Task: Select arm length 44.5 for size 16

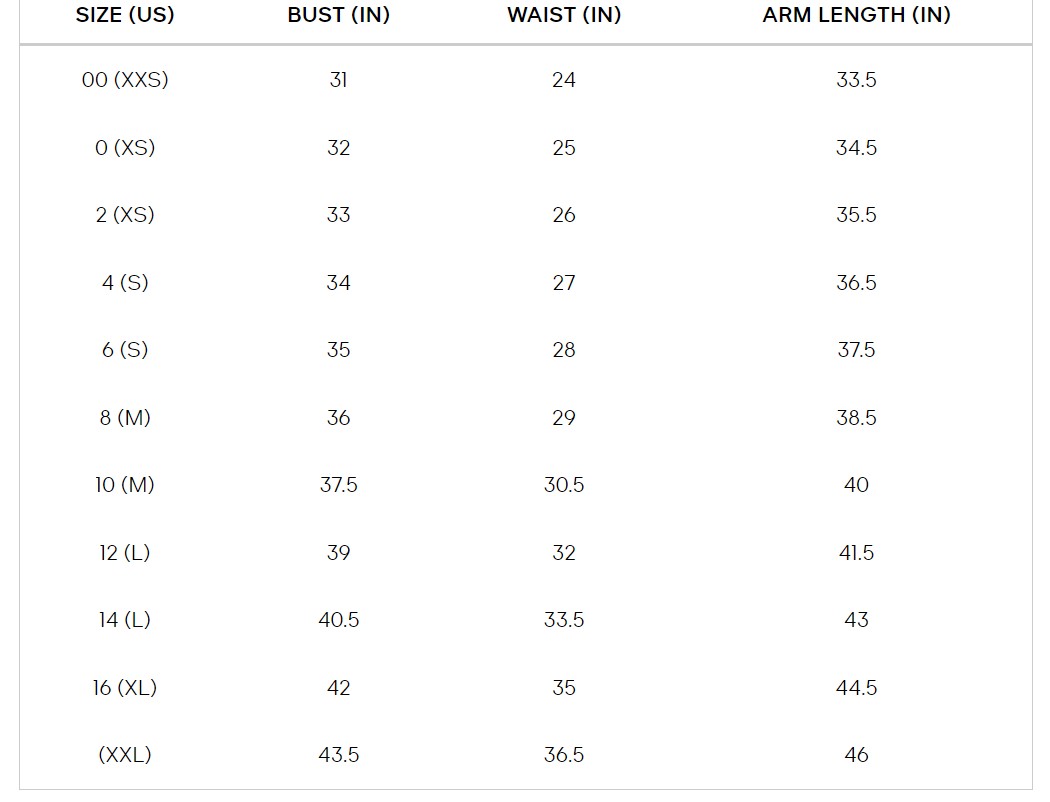Action: 856,688
